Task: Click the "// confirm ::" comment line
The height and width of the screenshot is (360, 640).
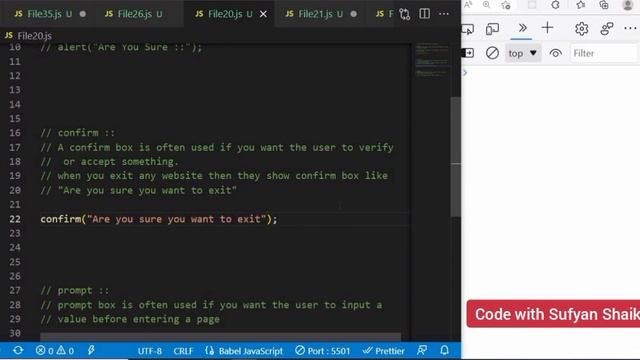Action: pyautogui.click(x=78, y=133)
